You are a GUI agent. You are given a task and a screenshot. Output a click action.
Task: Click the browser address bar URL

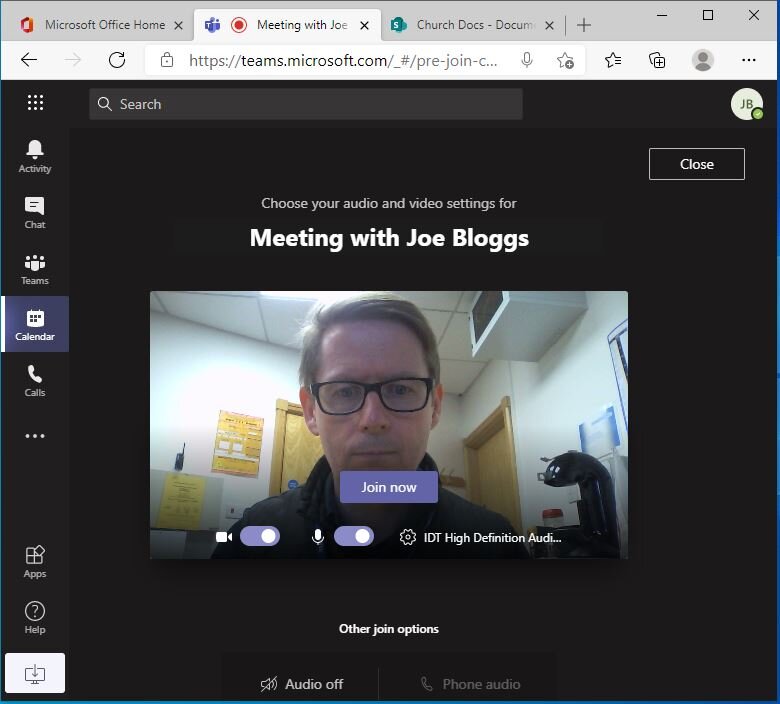click(x=343, y=61)
